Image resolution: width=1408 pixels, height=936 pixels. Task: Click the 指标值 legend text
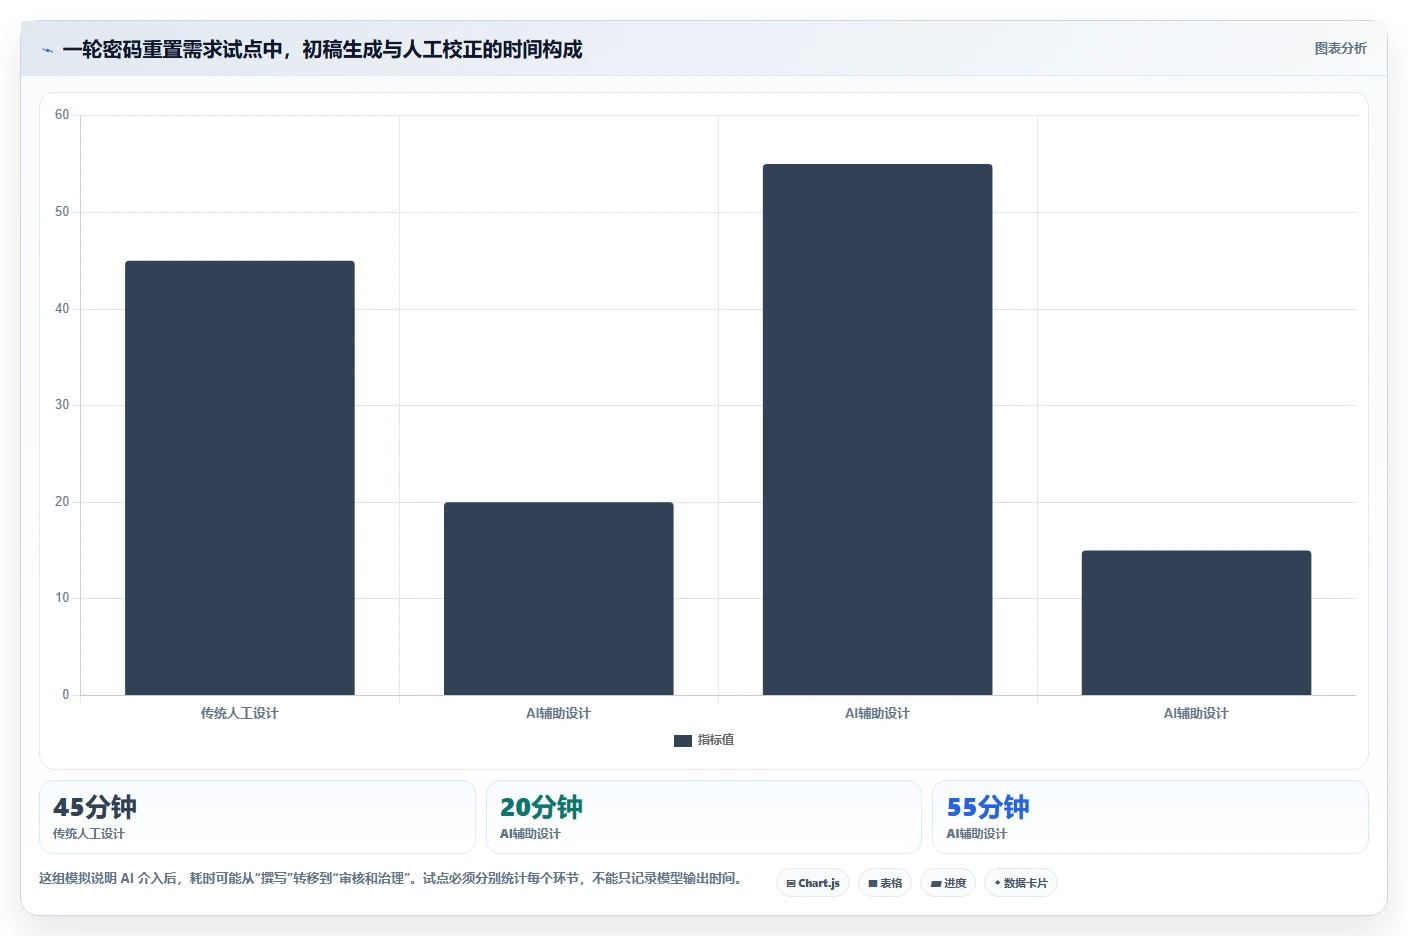(716, 740)
